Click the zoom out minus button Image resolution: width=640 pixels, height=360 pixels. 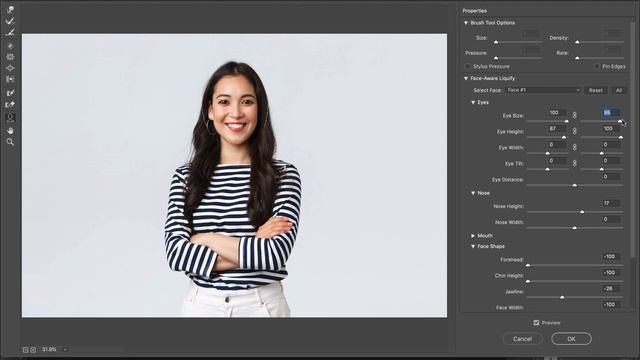coord(25,350)
